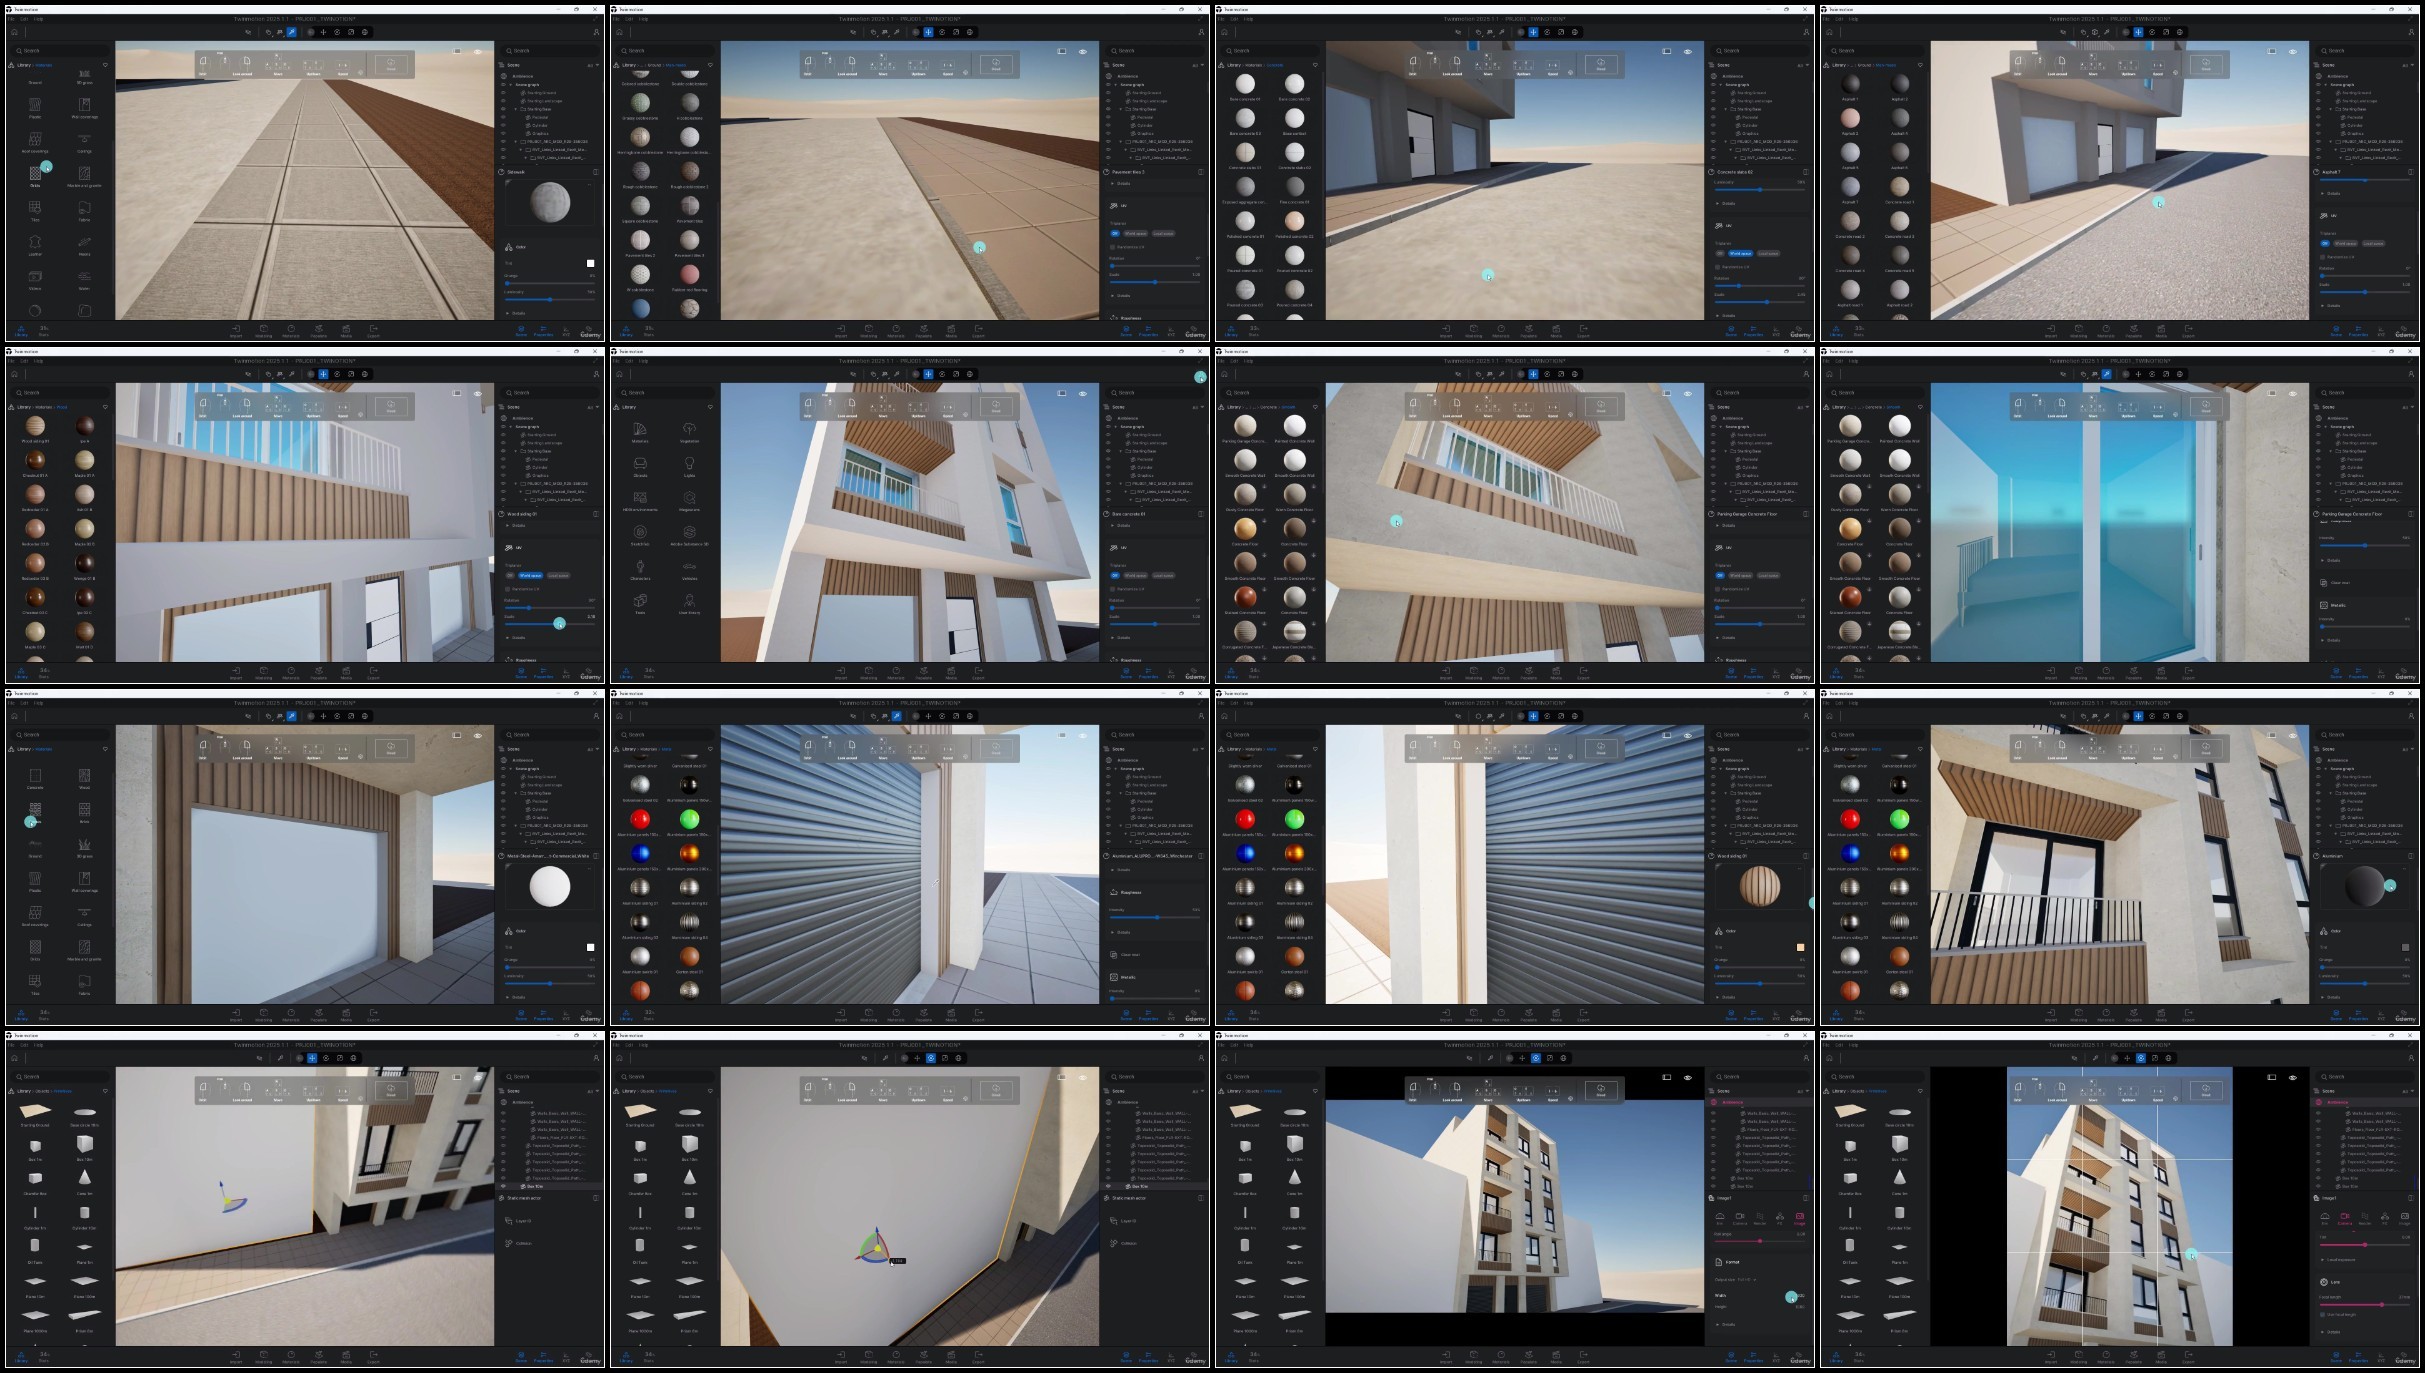This screenshot has height=1373, width=2425.
Task: Enable Randomize UV checkbox in Library root frame
Action: click(x=1113, y=589)
